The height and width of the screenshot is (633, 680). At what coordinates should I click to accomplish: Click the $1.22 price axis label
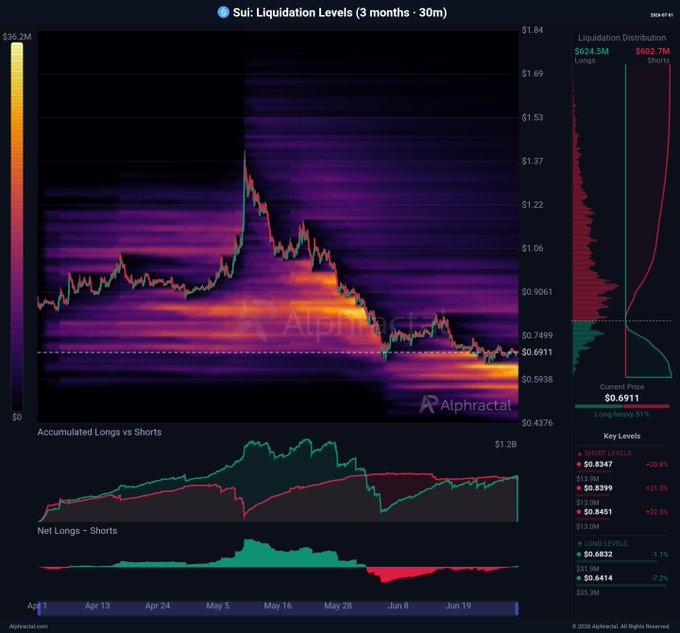point(532,205)
